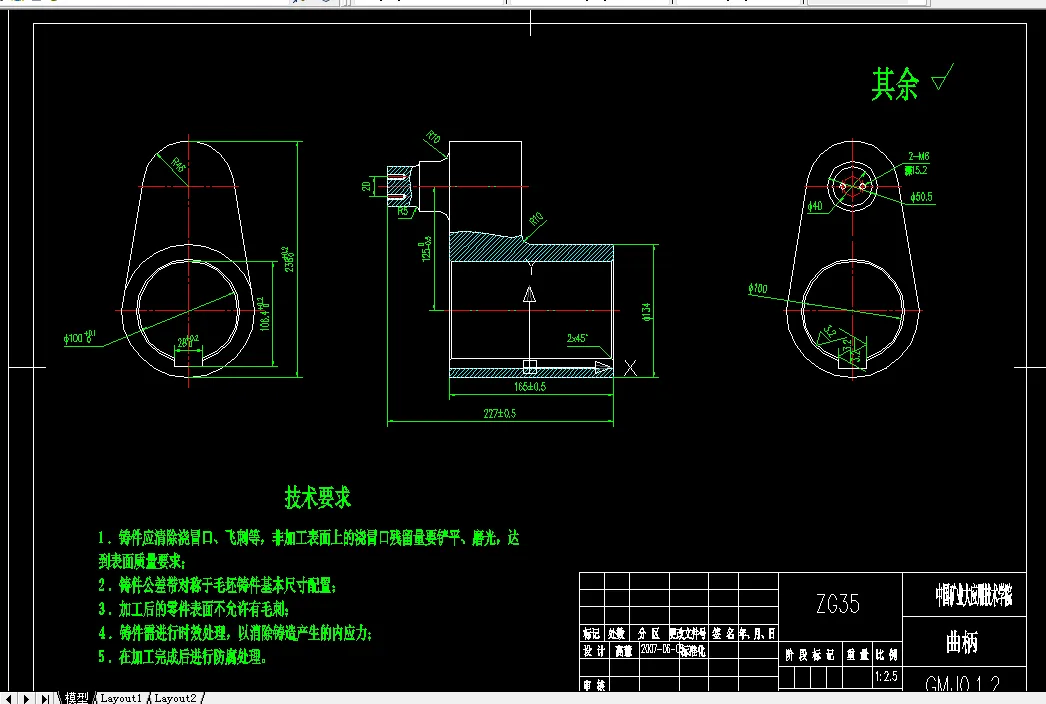Viewport: 1046px width, 704px height.
Task: Select the R46 radius label
Action: click(x=178, y=165)
